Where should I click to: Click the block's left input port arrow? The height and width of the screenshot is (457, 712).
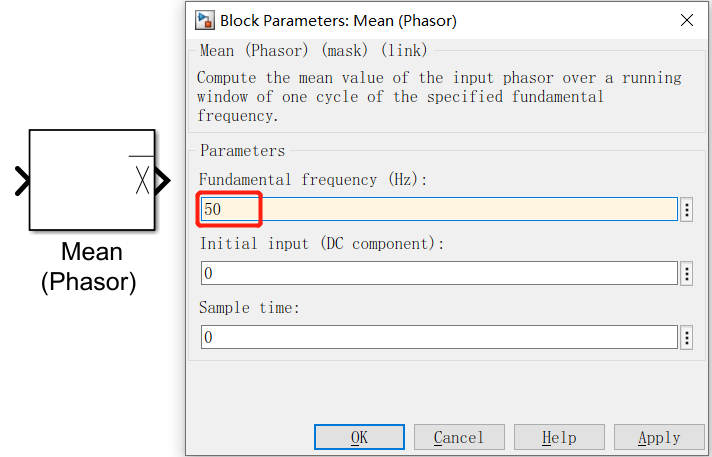click(x=22, y=181)
